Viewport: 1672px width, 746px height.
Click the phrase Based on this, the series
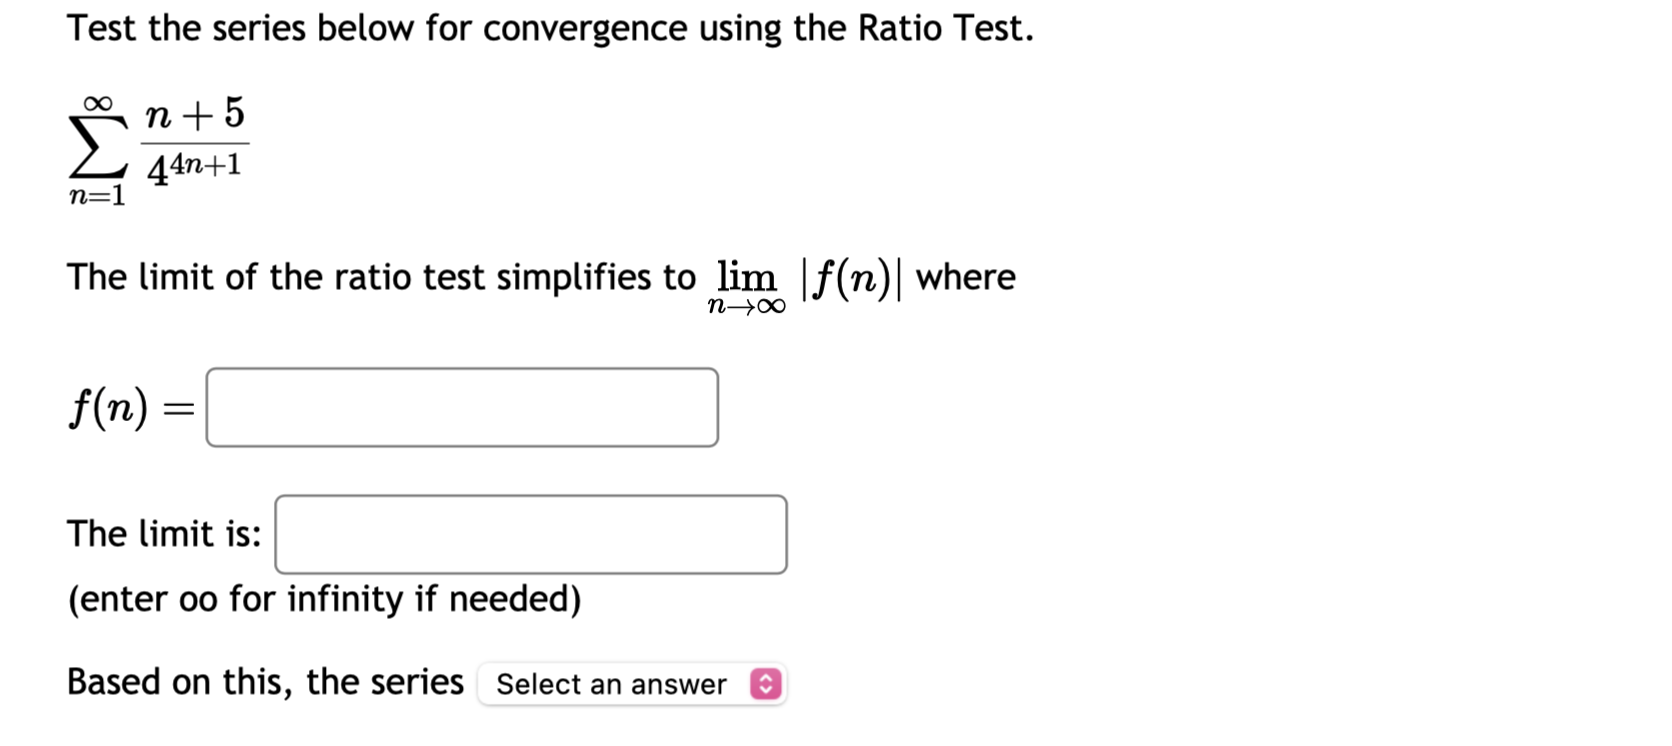point(263,682)
